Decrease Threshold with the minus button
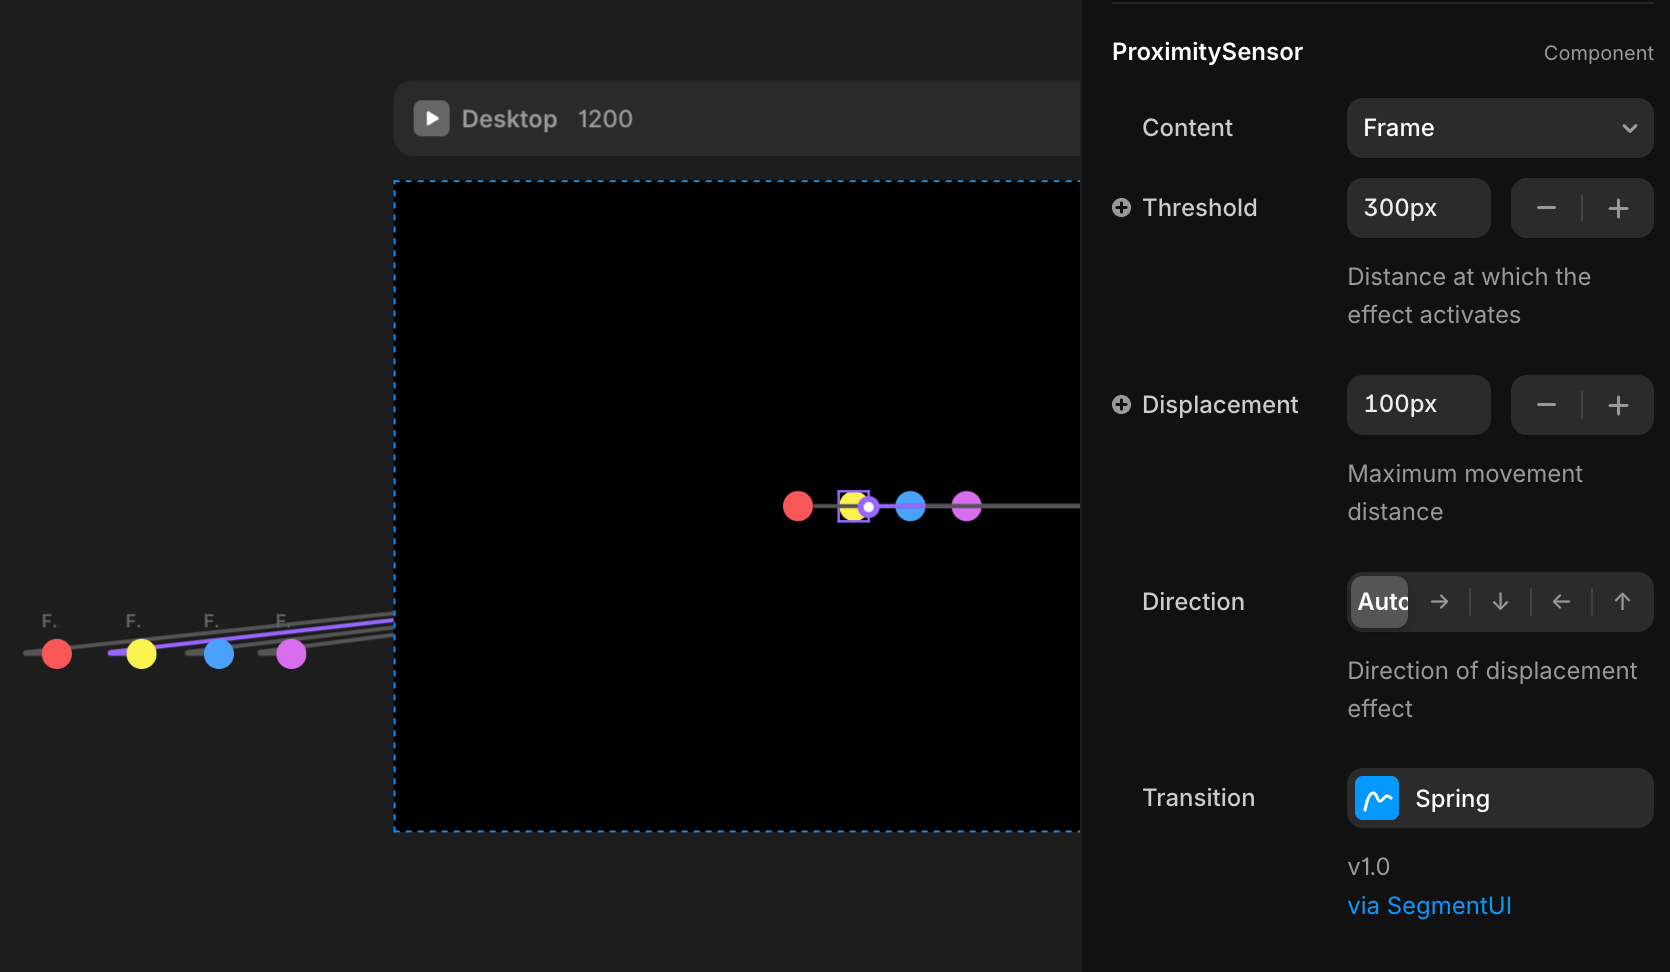Screen dimensions: 1670x972 click(x=1546, y=208)
